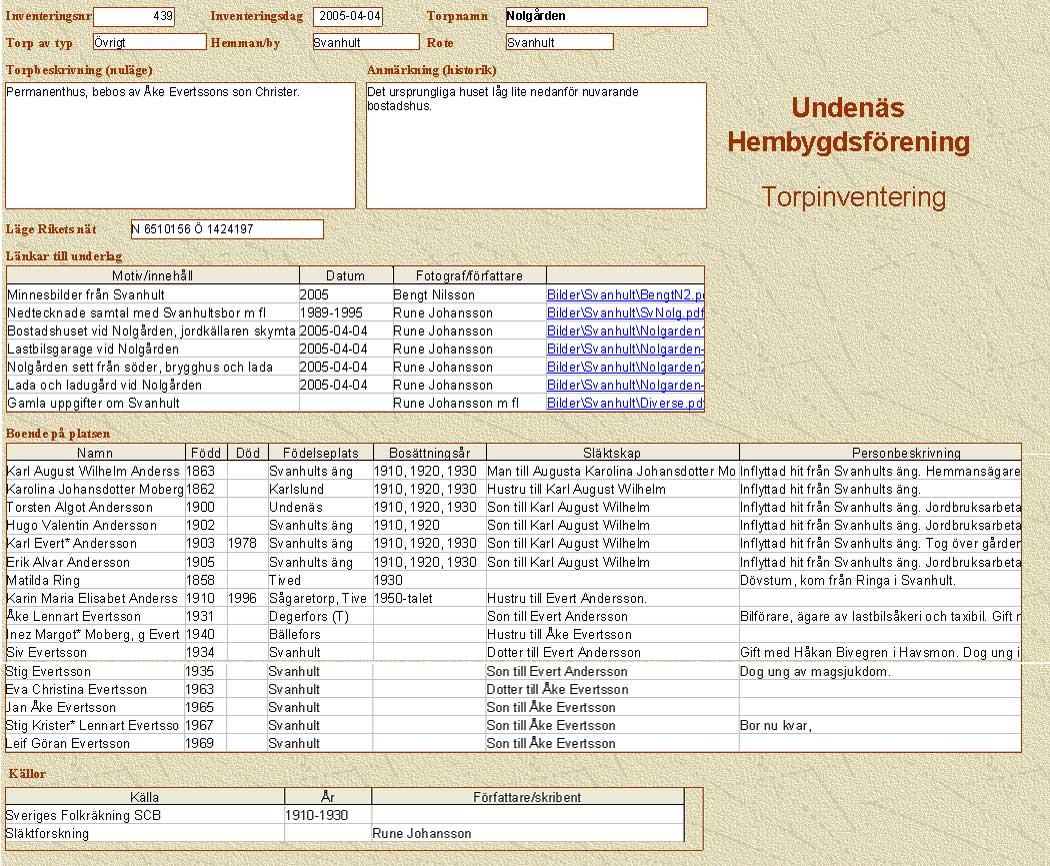Open the SvNolg.pdf link for Nedtecknade samtal

point(625,313)
